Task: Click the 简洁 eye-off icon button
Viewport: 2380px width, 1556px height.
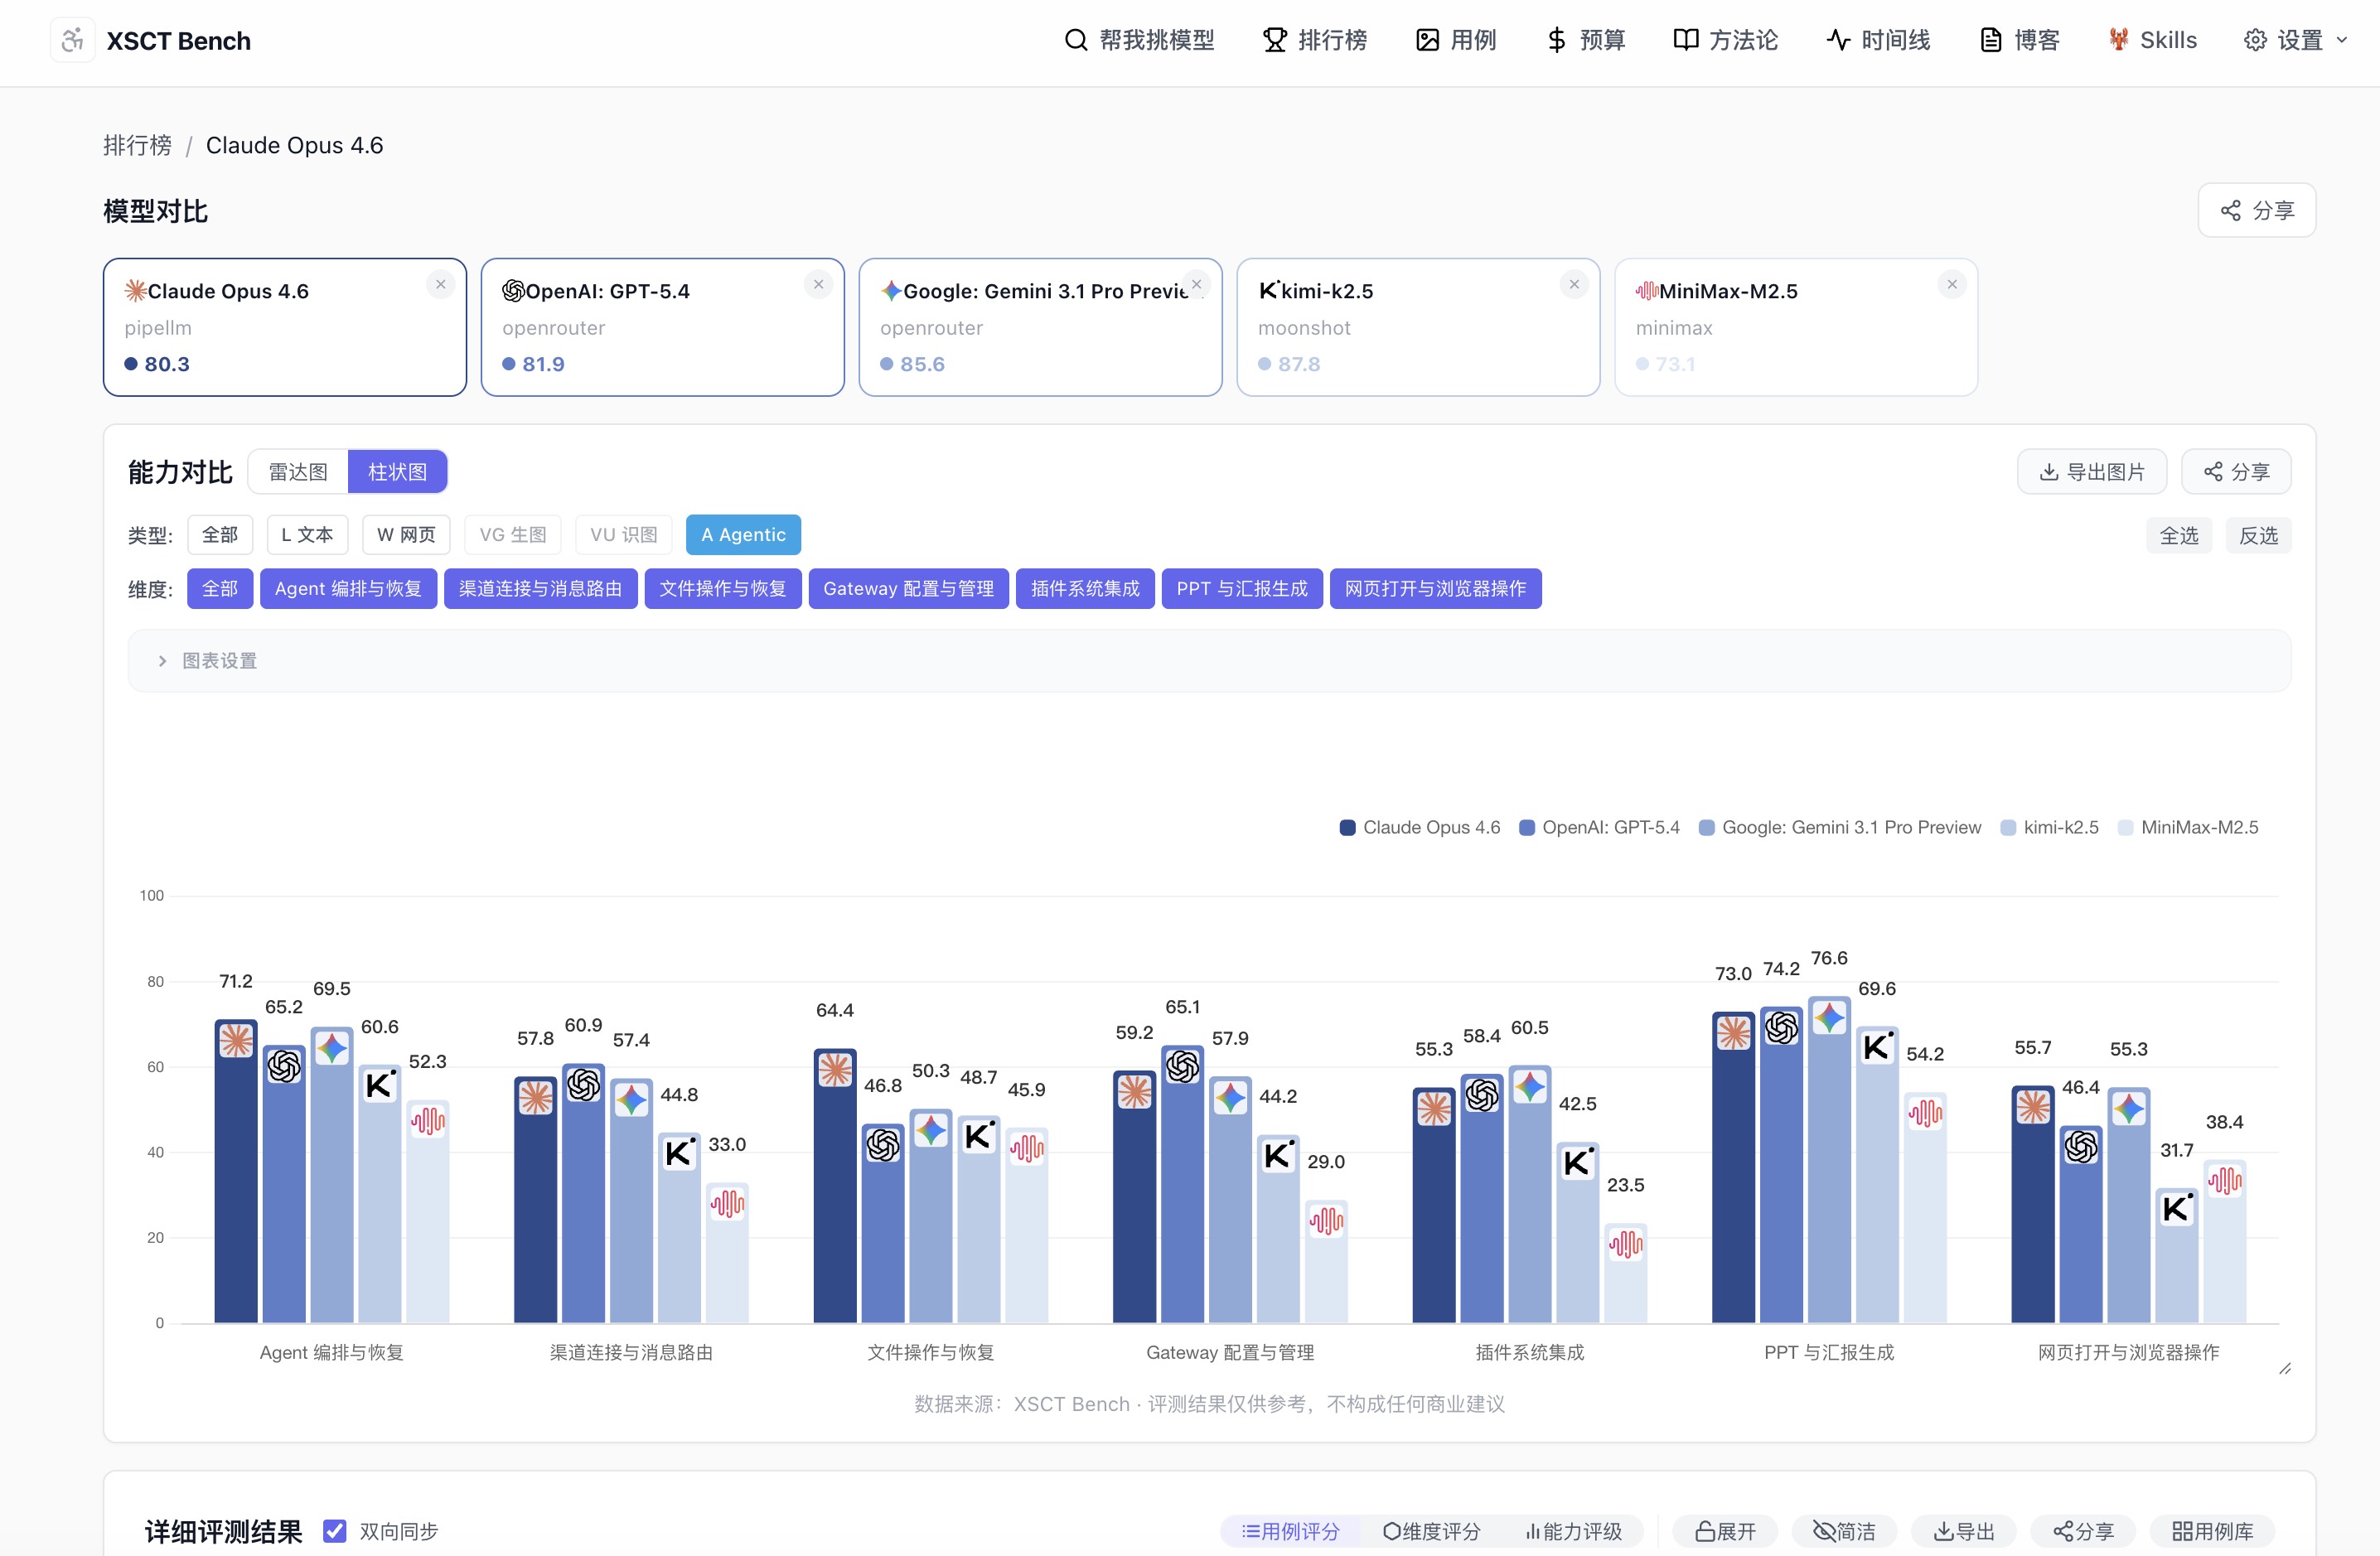Action: point(1844,1531)
